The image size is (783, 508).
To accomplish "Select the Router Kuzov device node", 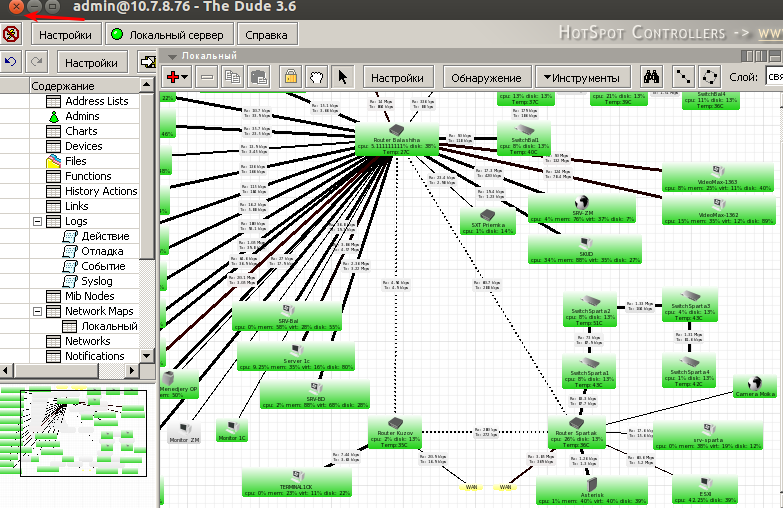I will pyautogui.click(x=395, y=433).
